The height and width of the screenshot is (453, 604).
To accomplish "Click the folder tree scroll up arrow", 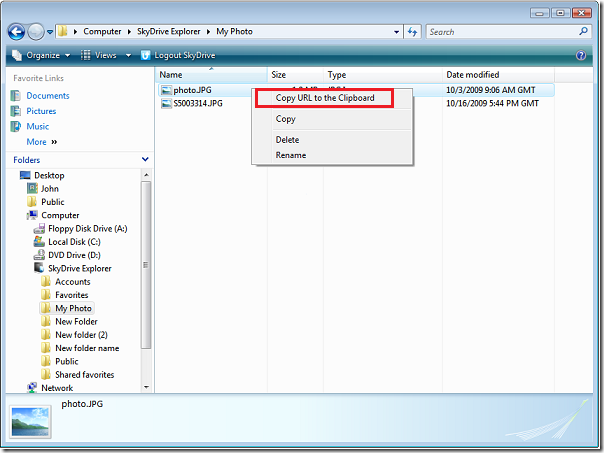I will tap(146, 175).
